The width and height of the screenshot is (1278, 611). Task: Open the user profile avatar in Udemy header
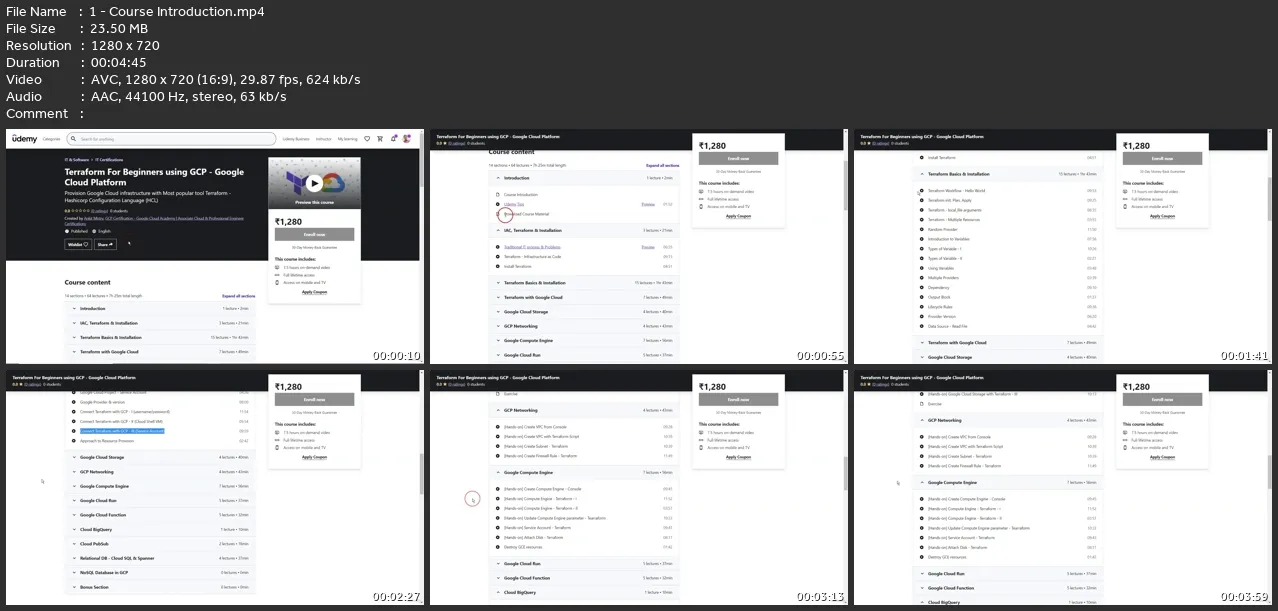click(x=406, y=139)
